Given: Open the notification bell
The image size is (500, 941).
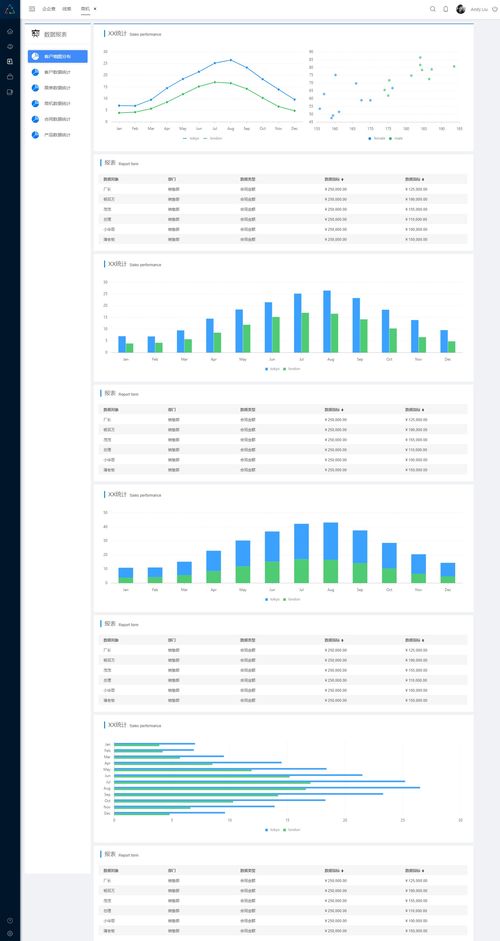Looking at the screenshot, I should (445, 9).
